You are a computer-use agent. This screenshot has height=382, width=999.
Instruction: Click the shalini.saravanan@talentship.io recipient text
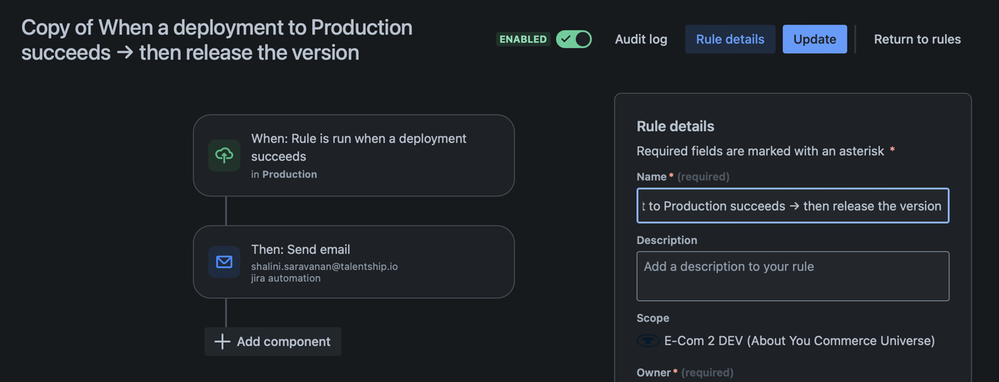point(324,266)
